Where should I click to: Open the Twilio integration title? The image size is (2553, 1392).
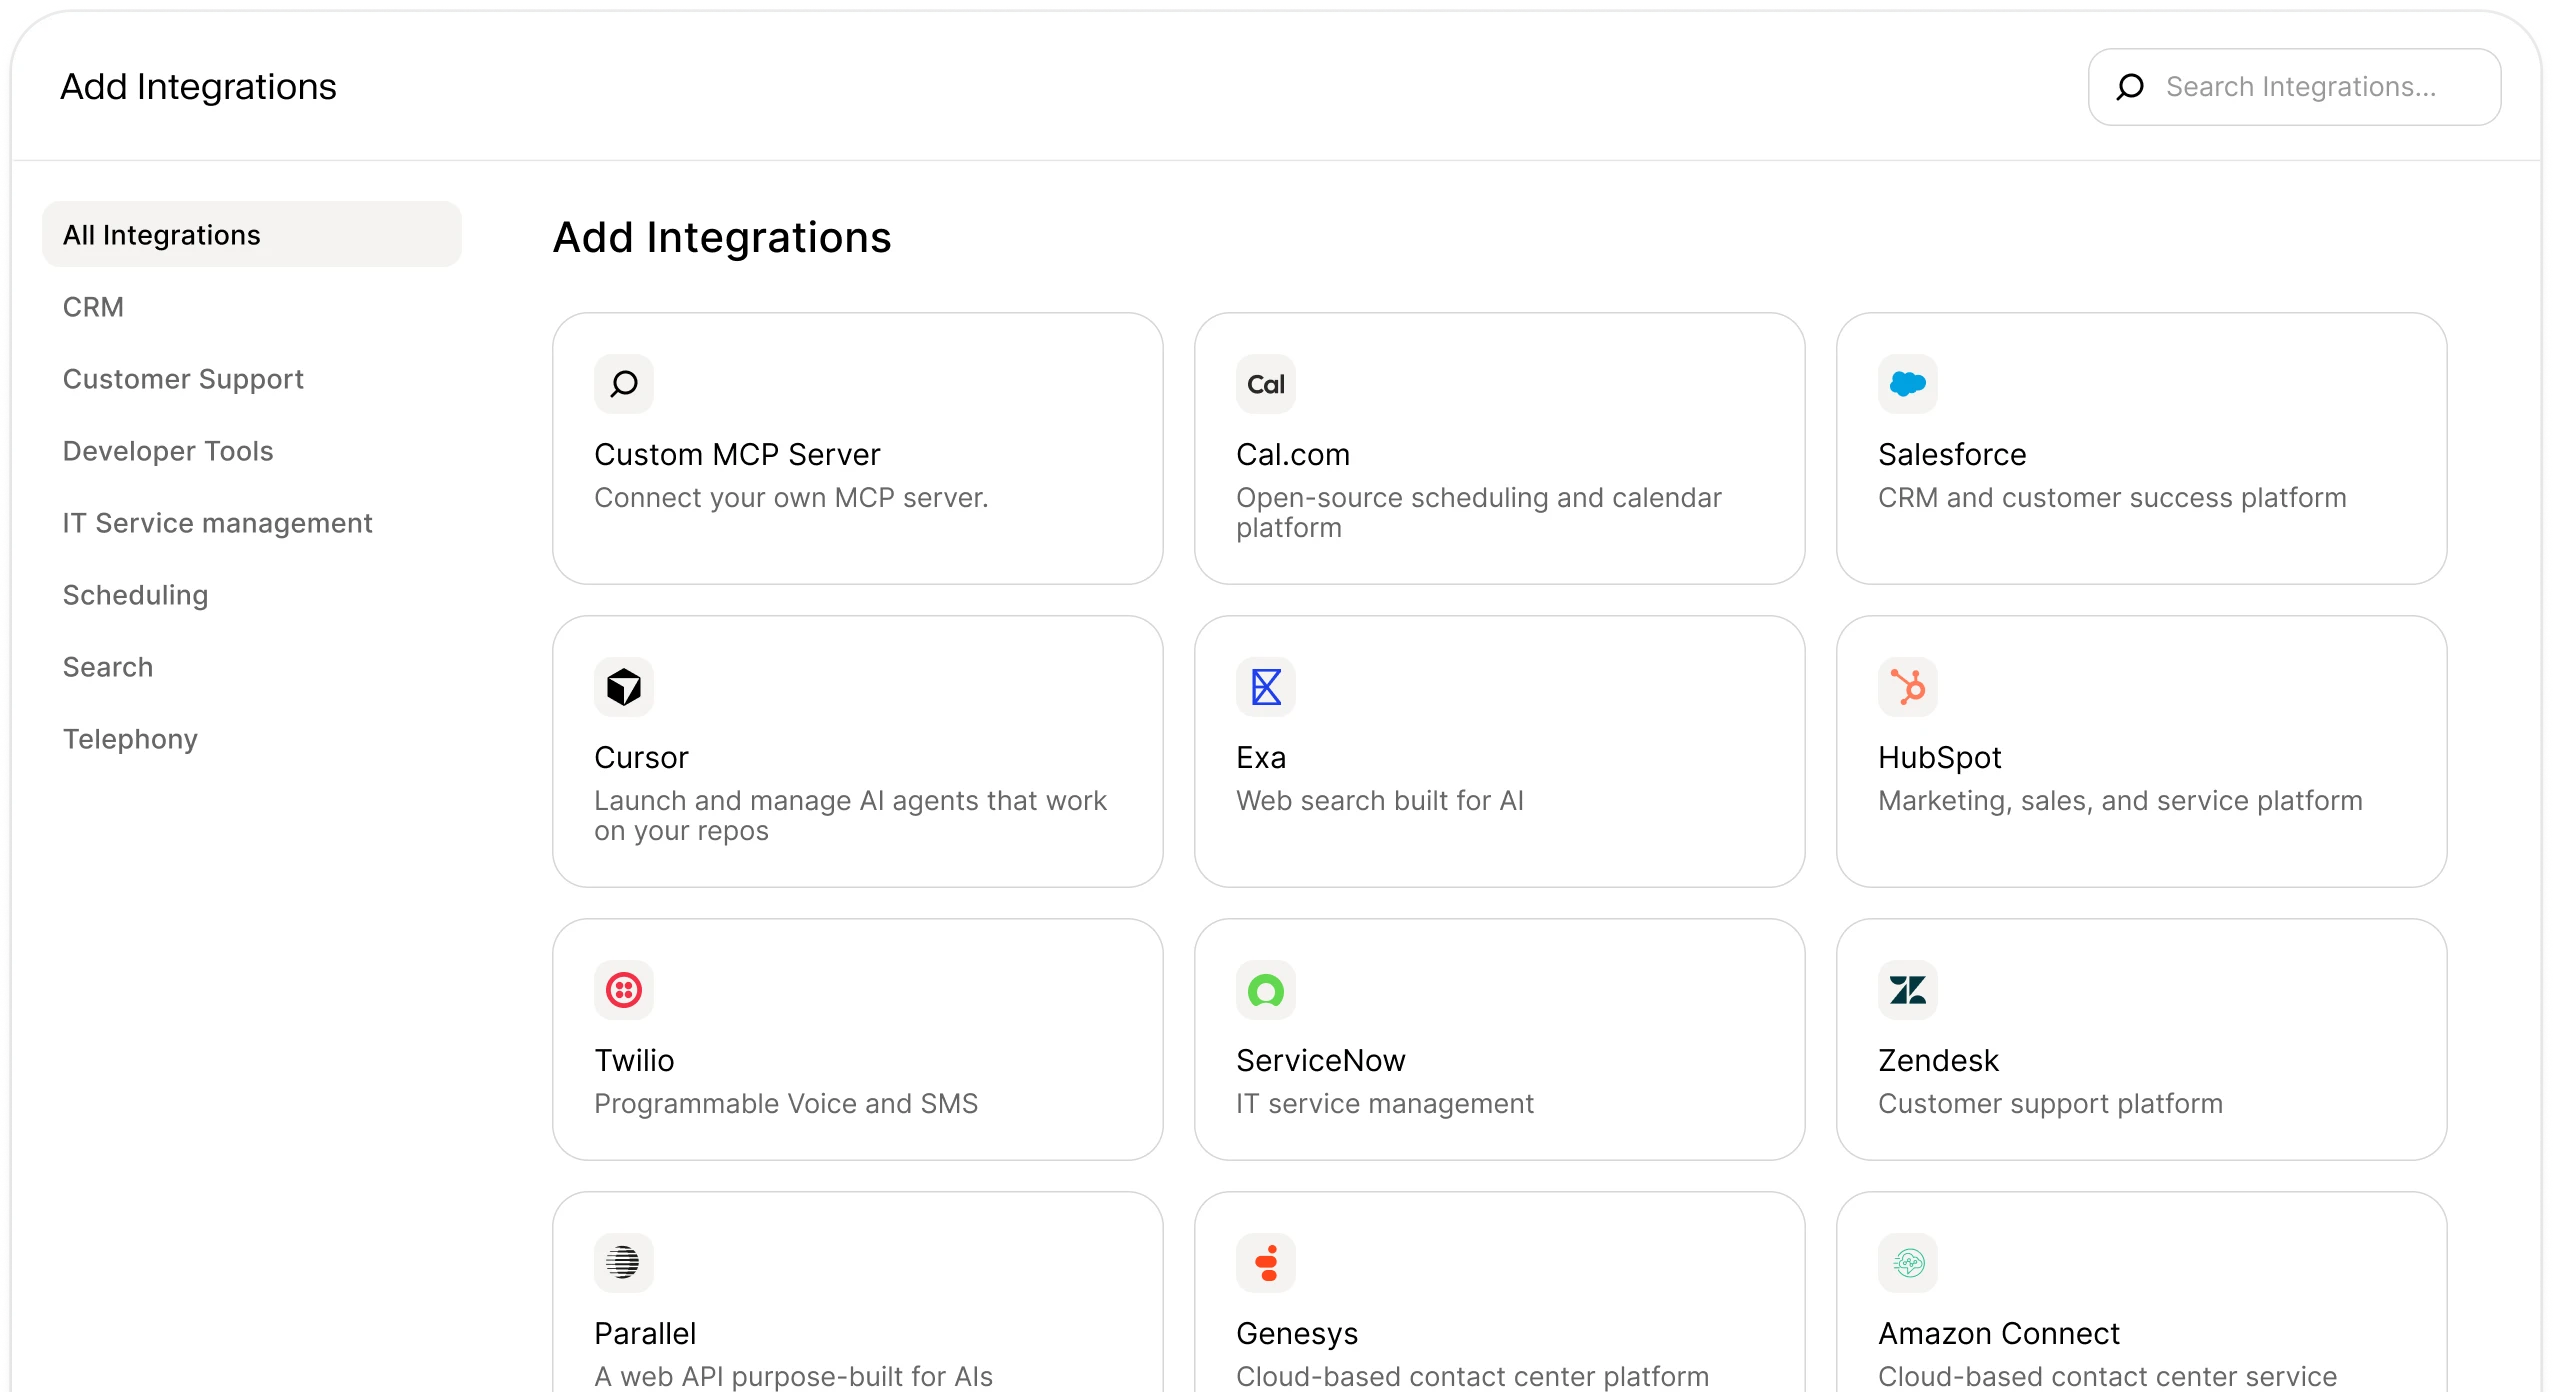[x=634, y=1060]
